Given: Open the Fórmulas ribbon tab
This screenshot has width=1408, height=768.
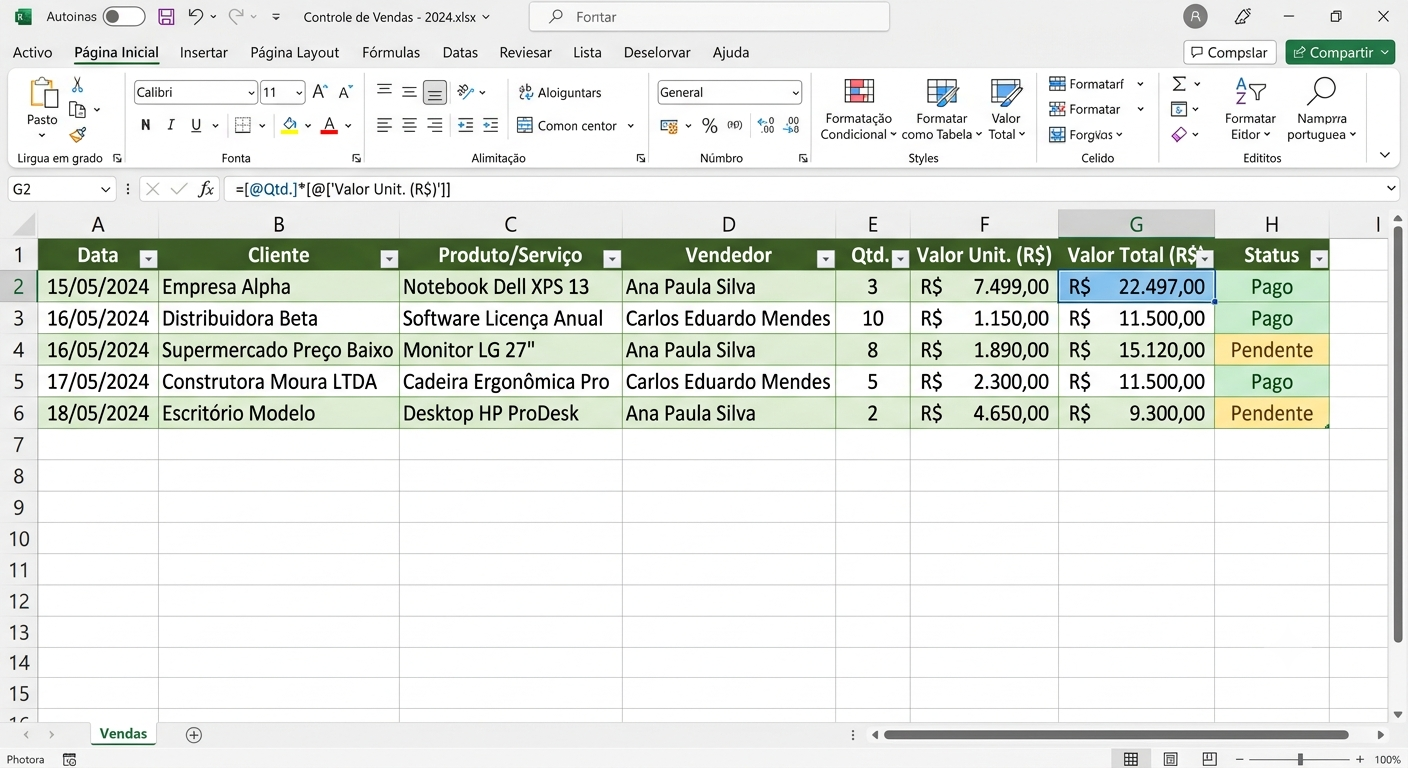Looking at the screenshot, I should pos(391,53).
